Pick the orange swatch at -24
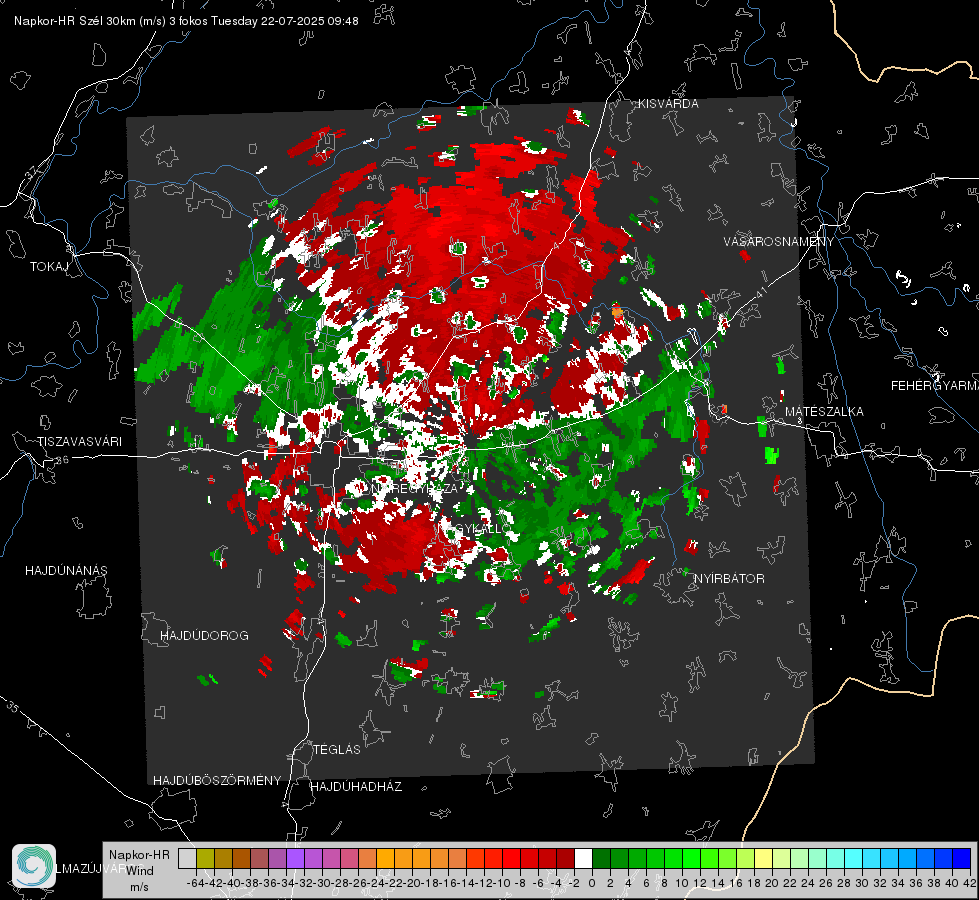 point(385,859)
